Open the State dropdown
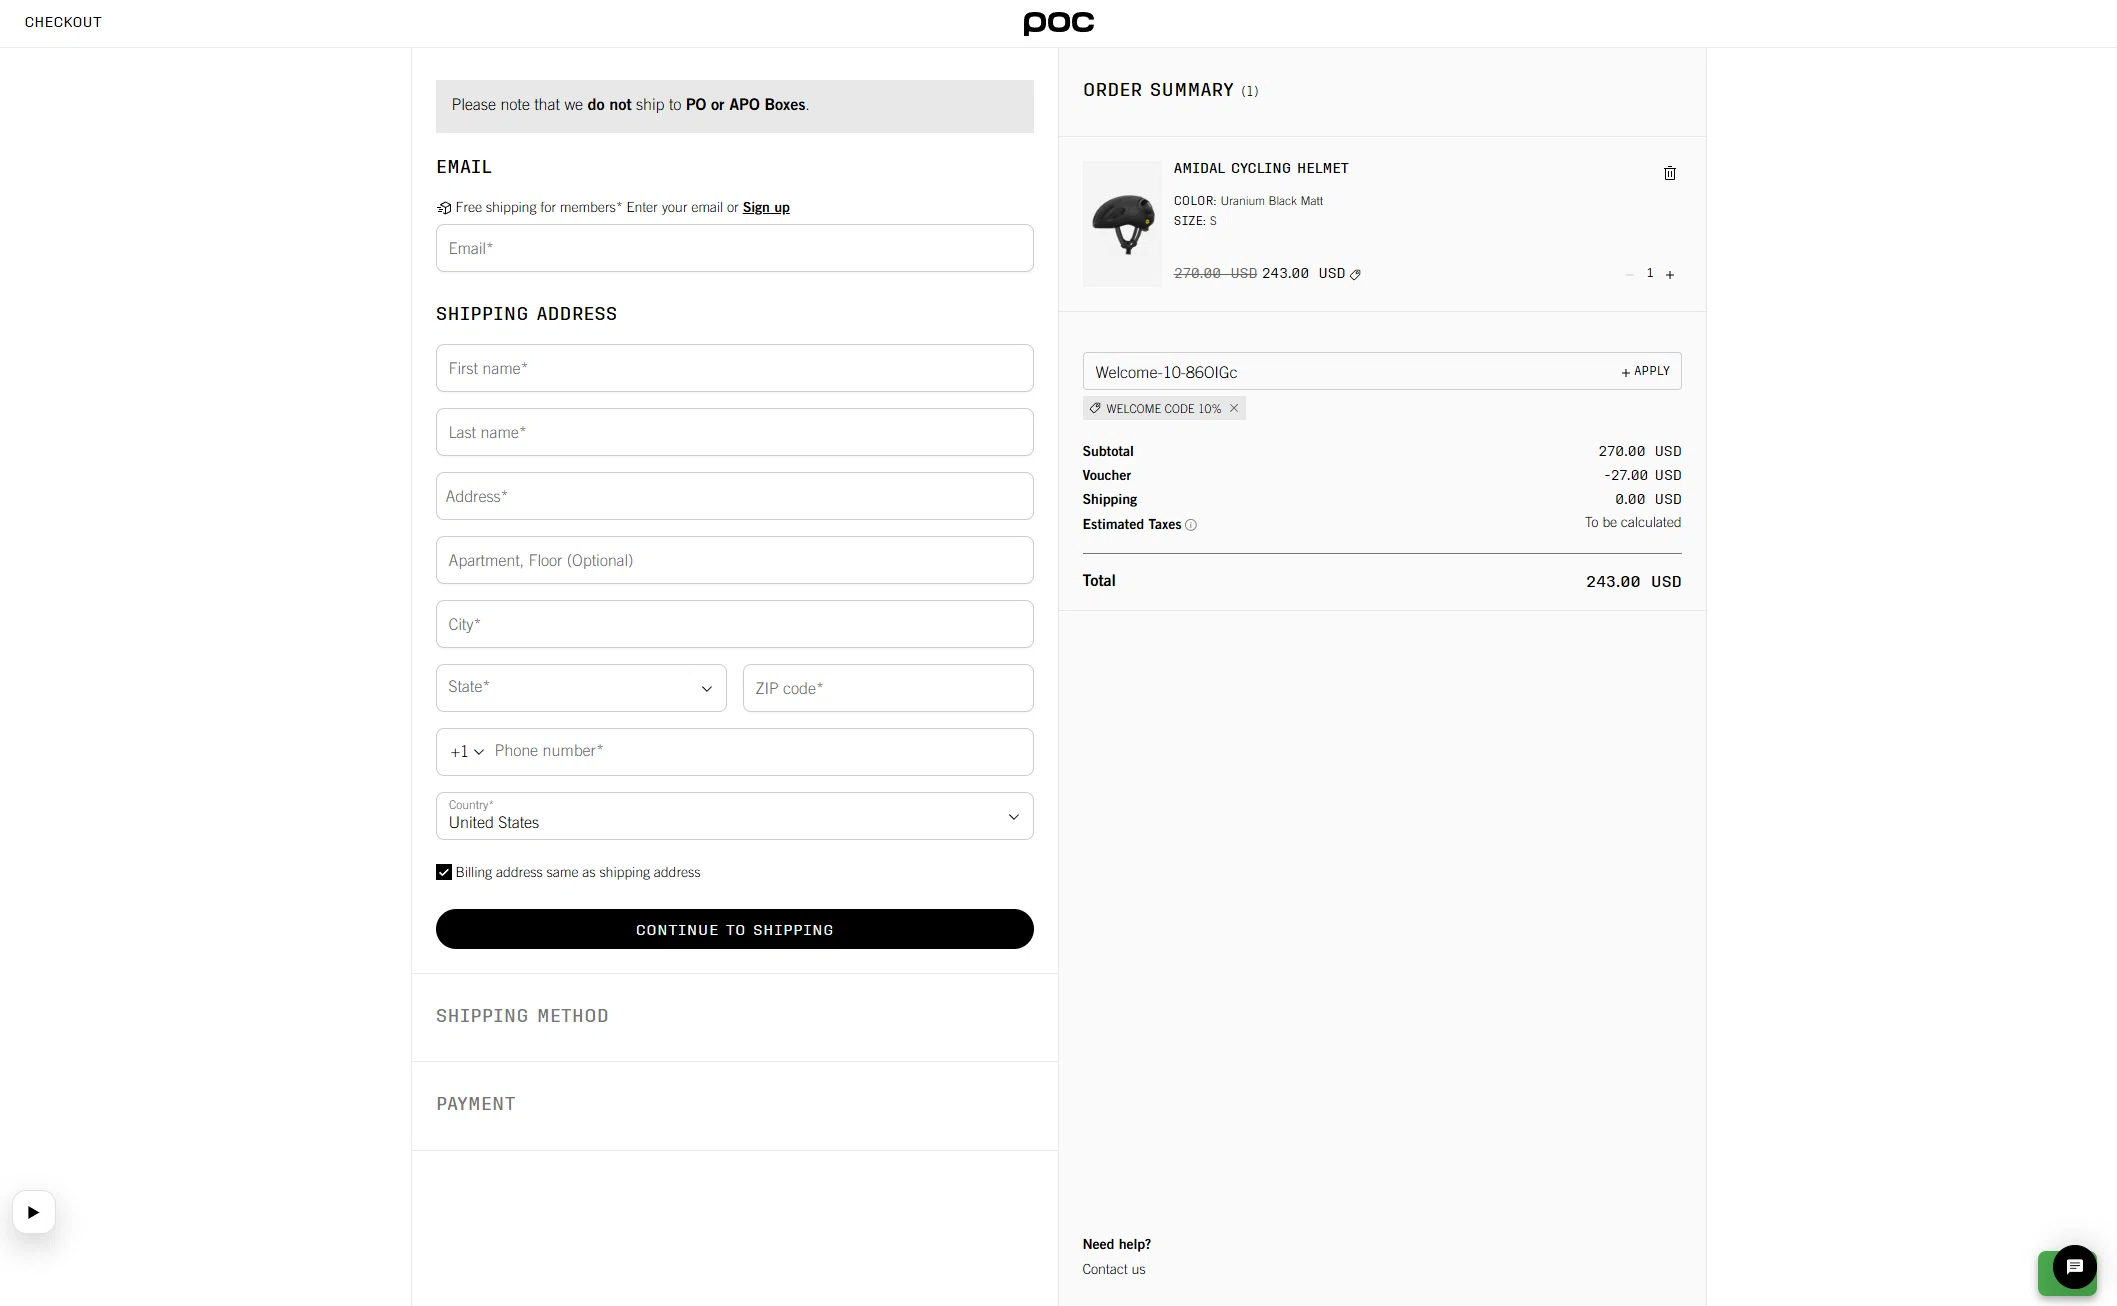 coord(581,688)
